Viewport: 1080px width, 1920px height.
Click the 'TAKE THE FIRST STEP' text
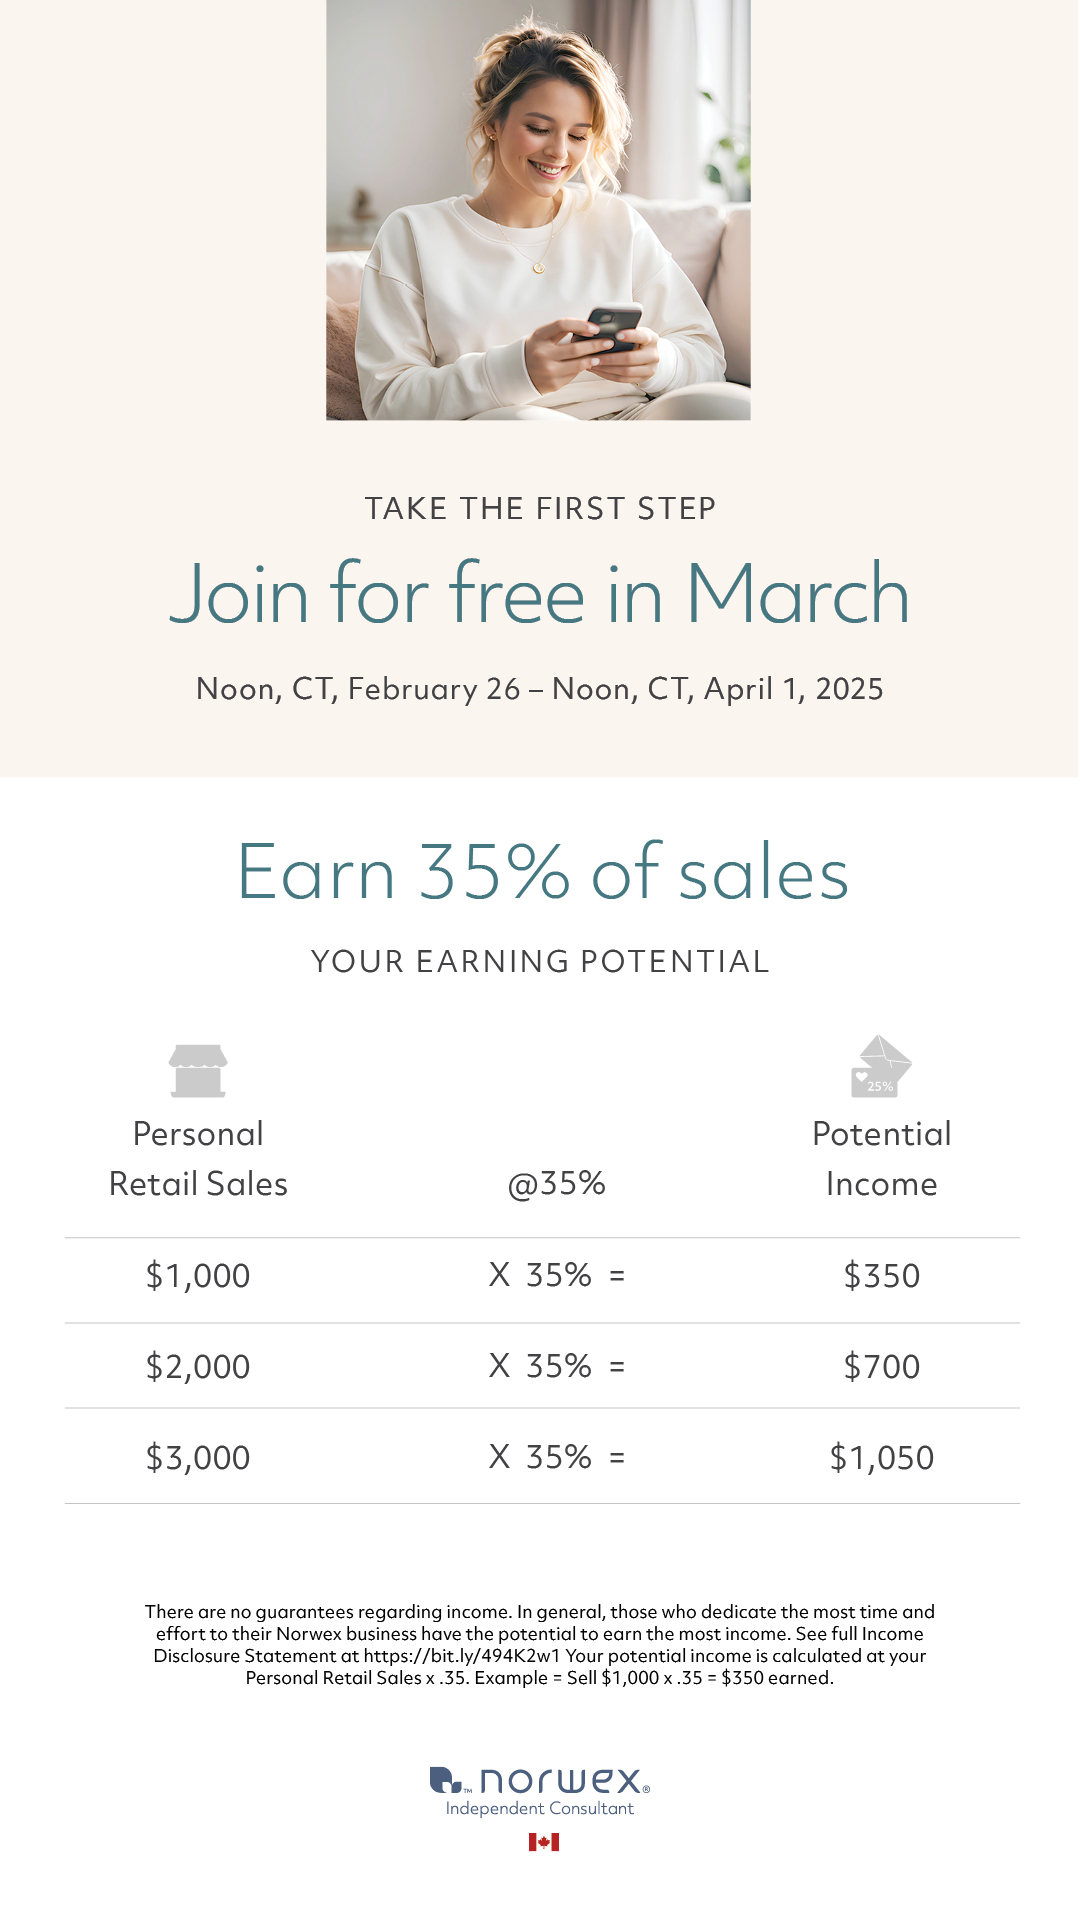(540, 508)
